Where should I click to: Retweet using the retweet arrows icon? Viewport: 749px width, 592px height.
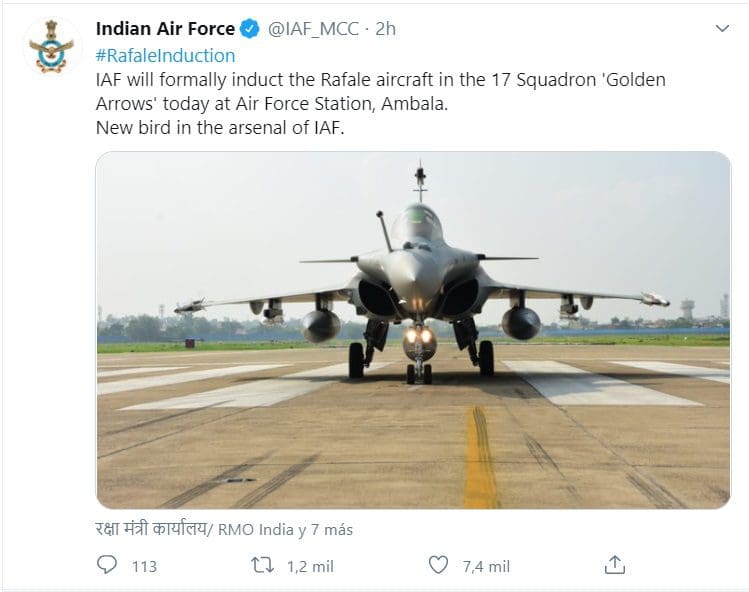pos(263,565)
